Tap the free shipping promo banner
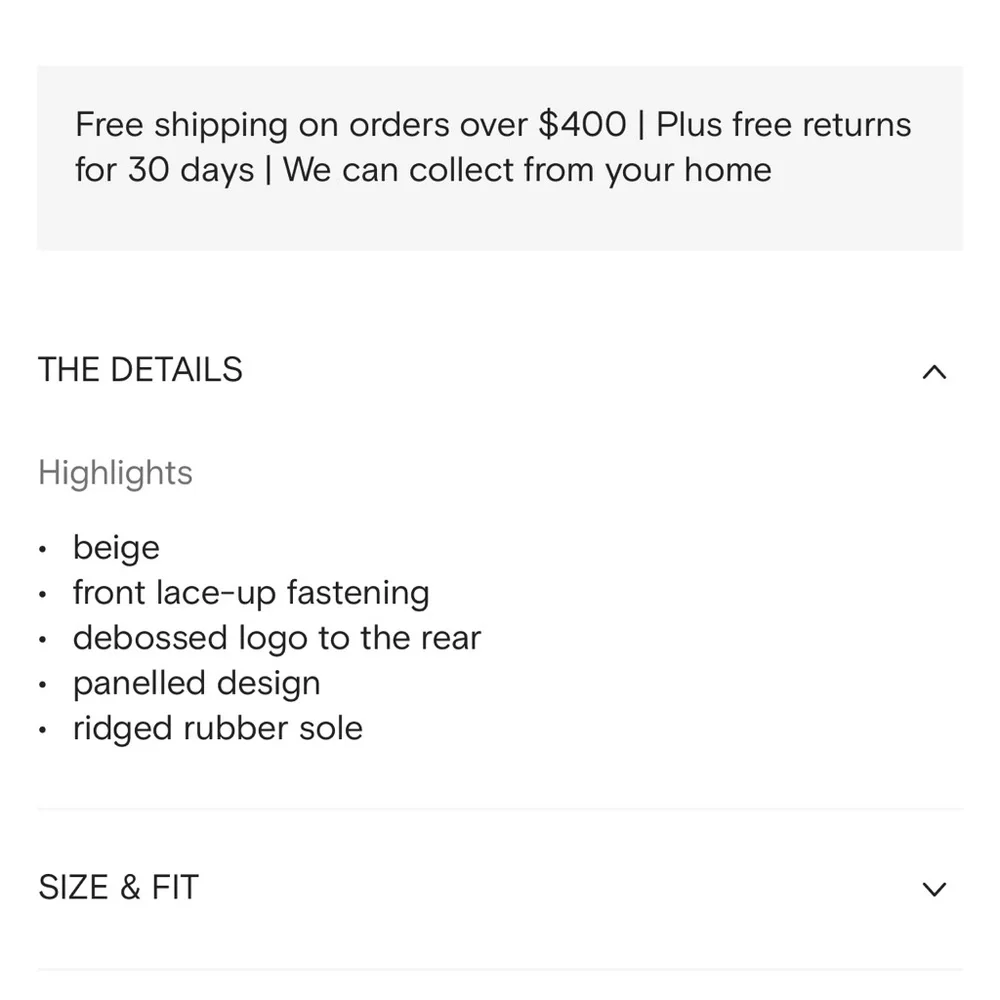Image resolution: width=1000 pixels, height=1000 pixels. point(499,158)
